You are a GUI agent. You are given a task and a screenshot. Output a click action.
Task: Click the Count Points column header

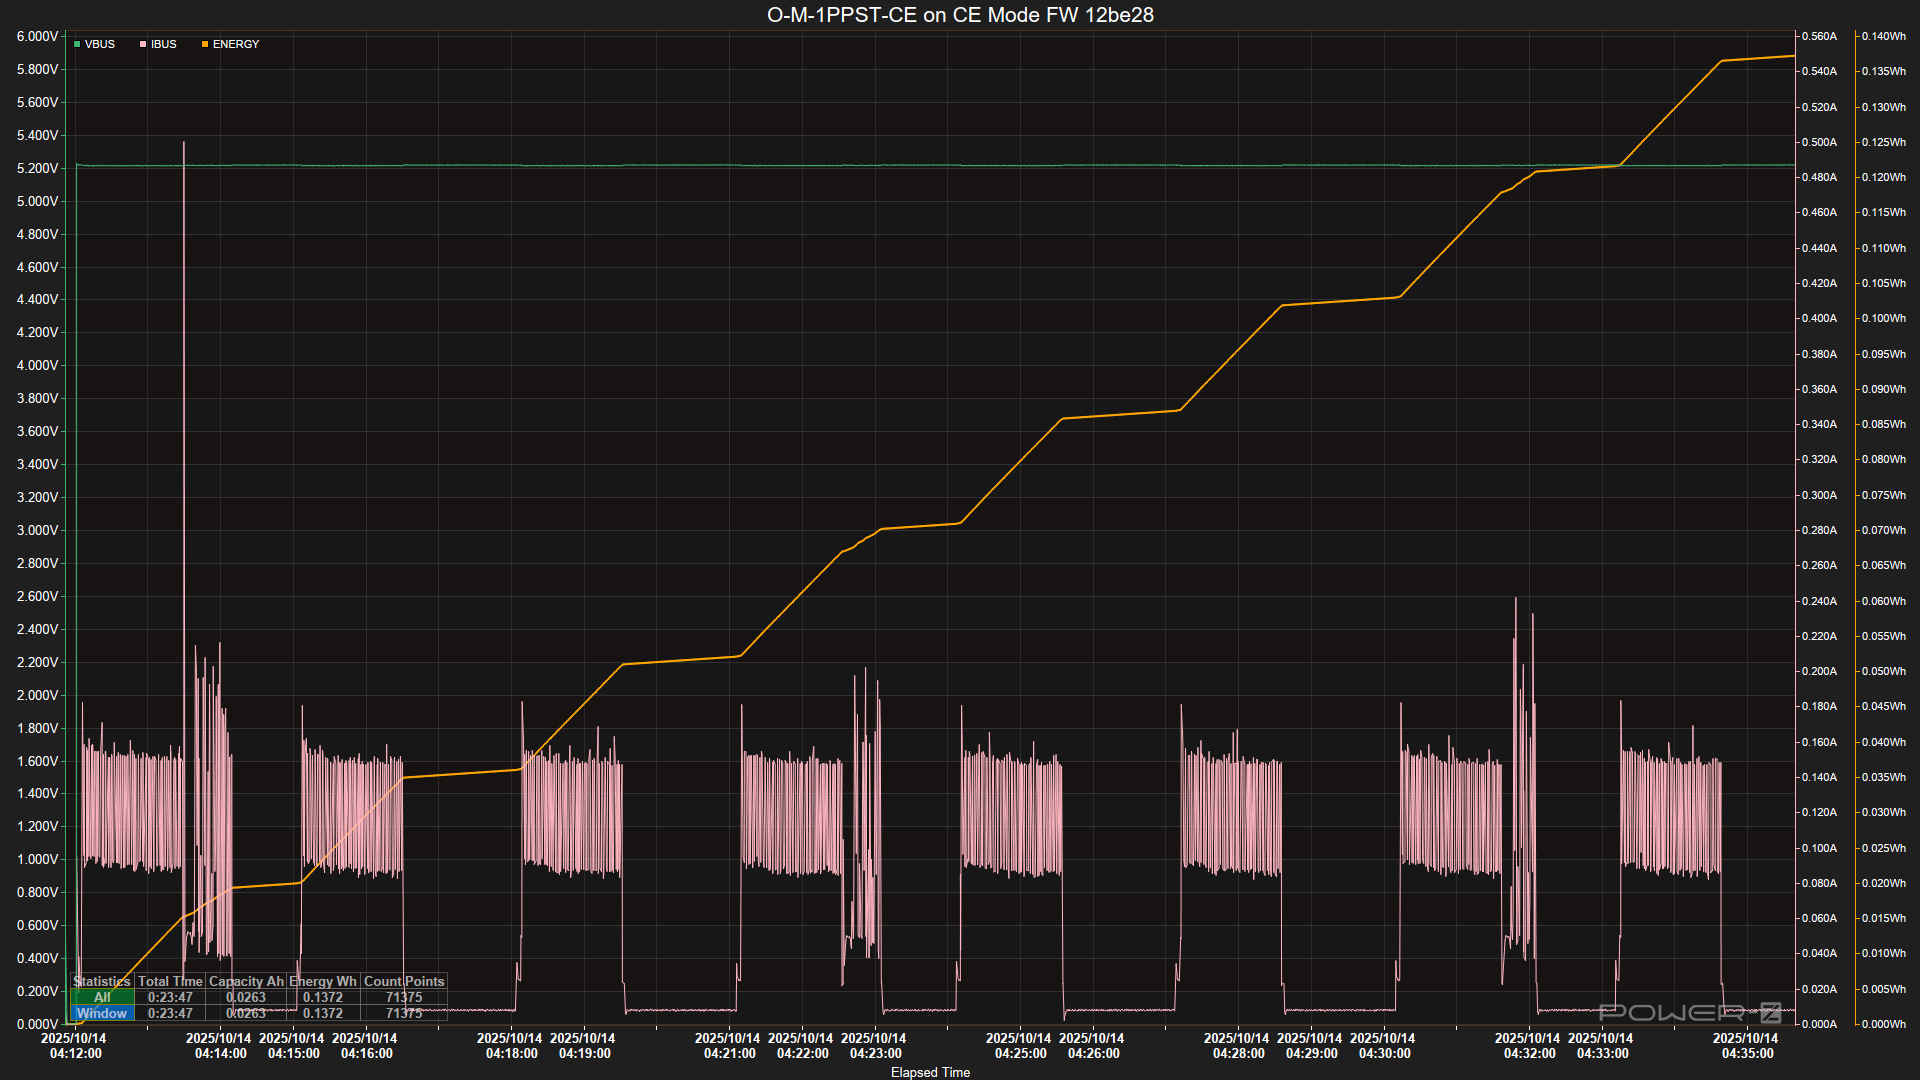pos(404,981)
